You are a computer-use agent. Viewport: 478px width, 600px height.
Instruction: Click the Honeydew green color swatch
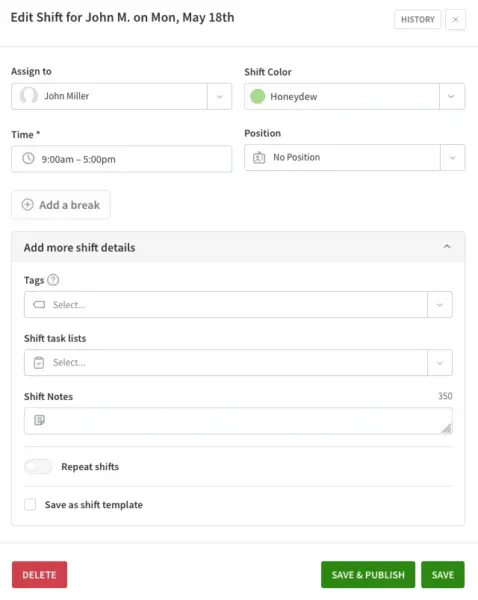click(258, 96)
